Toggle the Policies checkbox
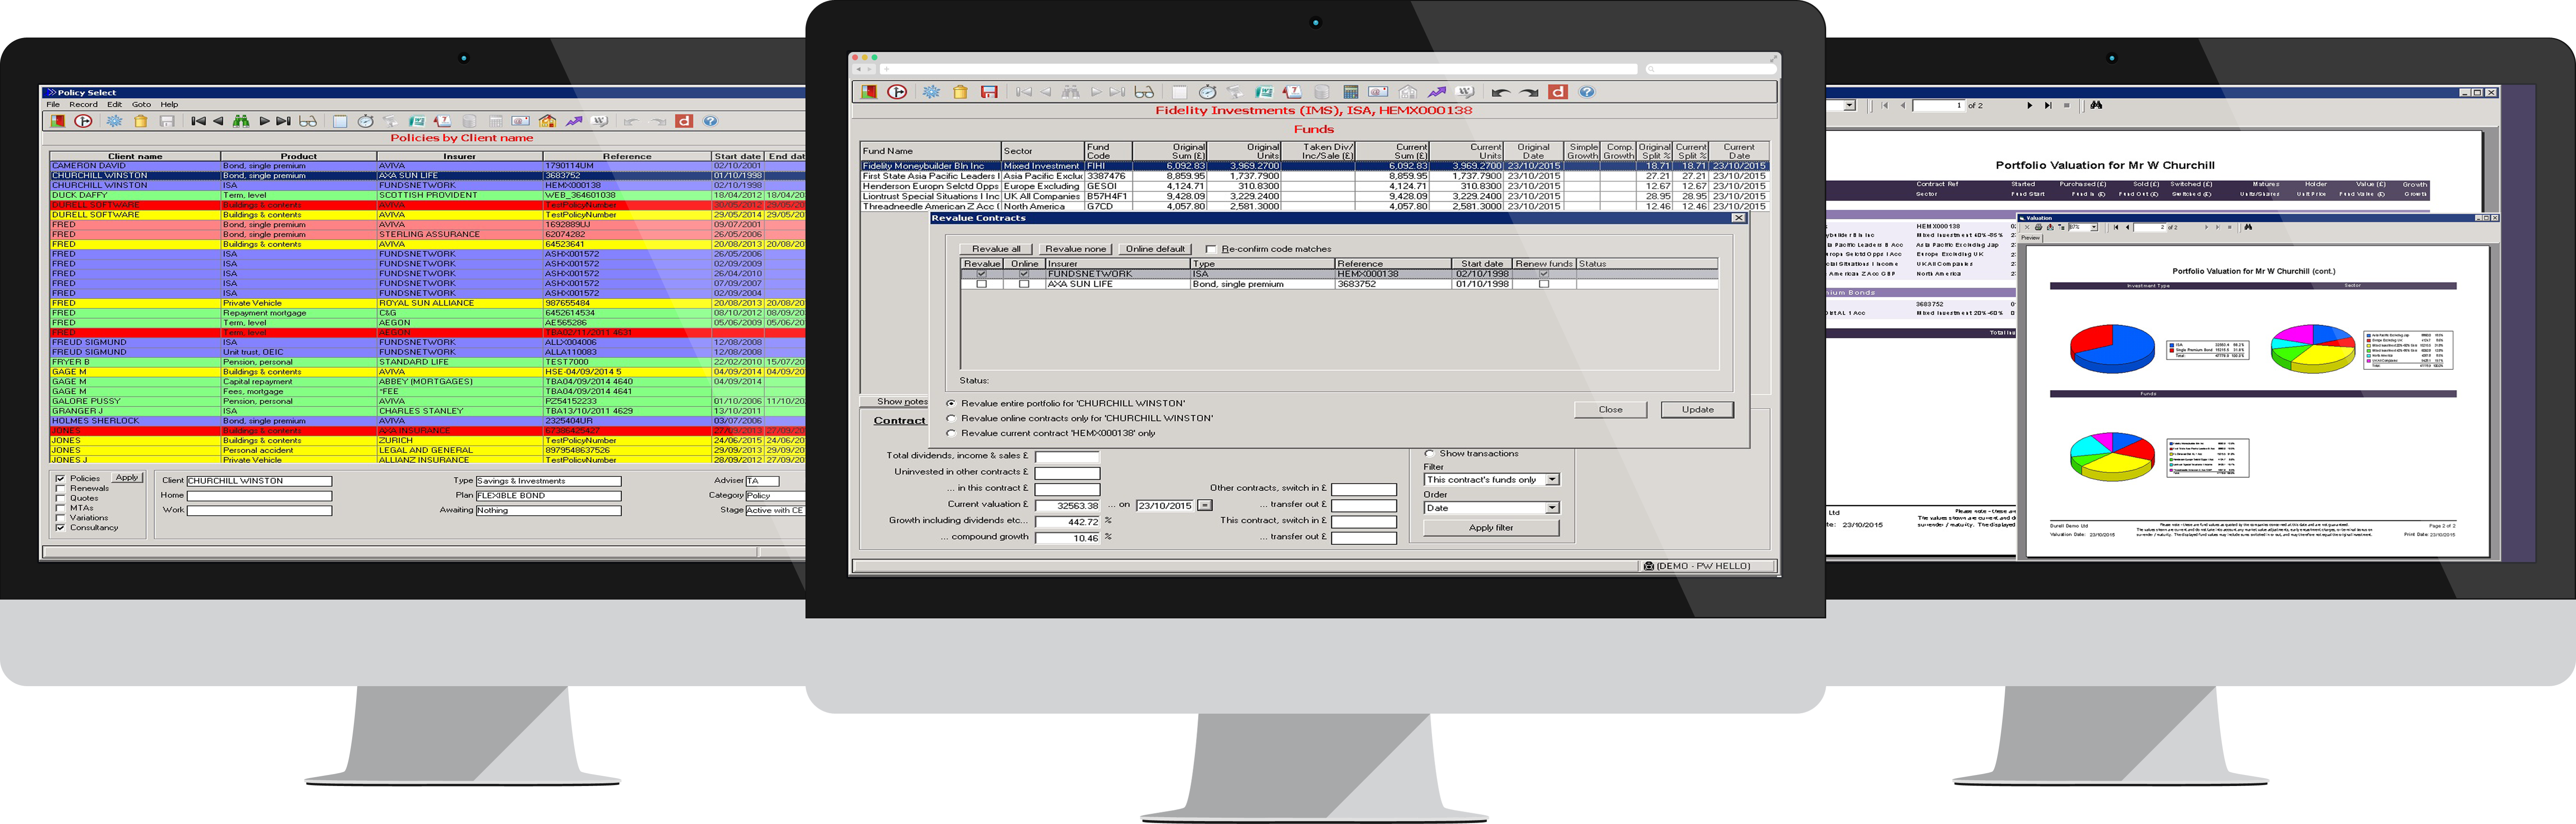2576x824 pixels. 60,479
